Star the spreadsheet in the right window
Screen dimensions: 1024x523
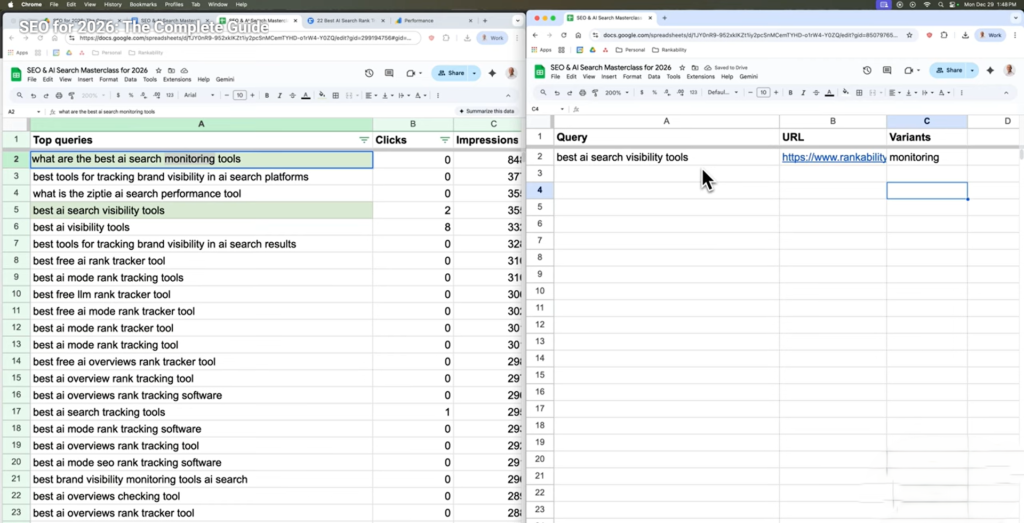pyautogui.click(x=683, y=67)
